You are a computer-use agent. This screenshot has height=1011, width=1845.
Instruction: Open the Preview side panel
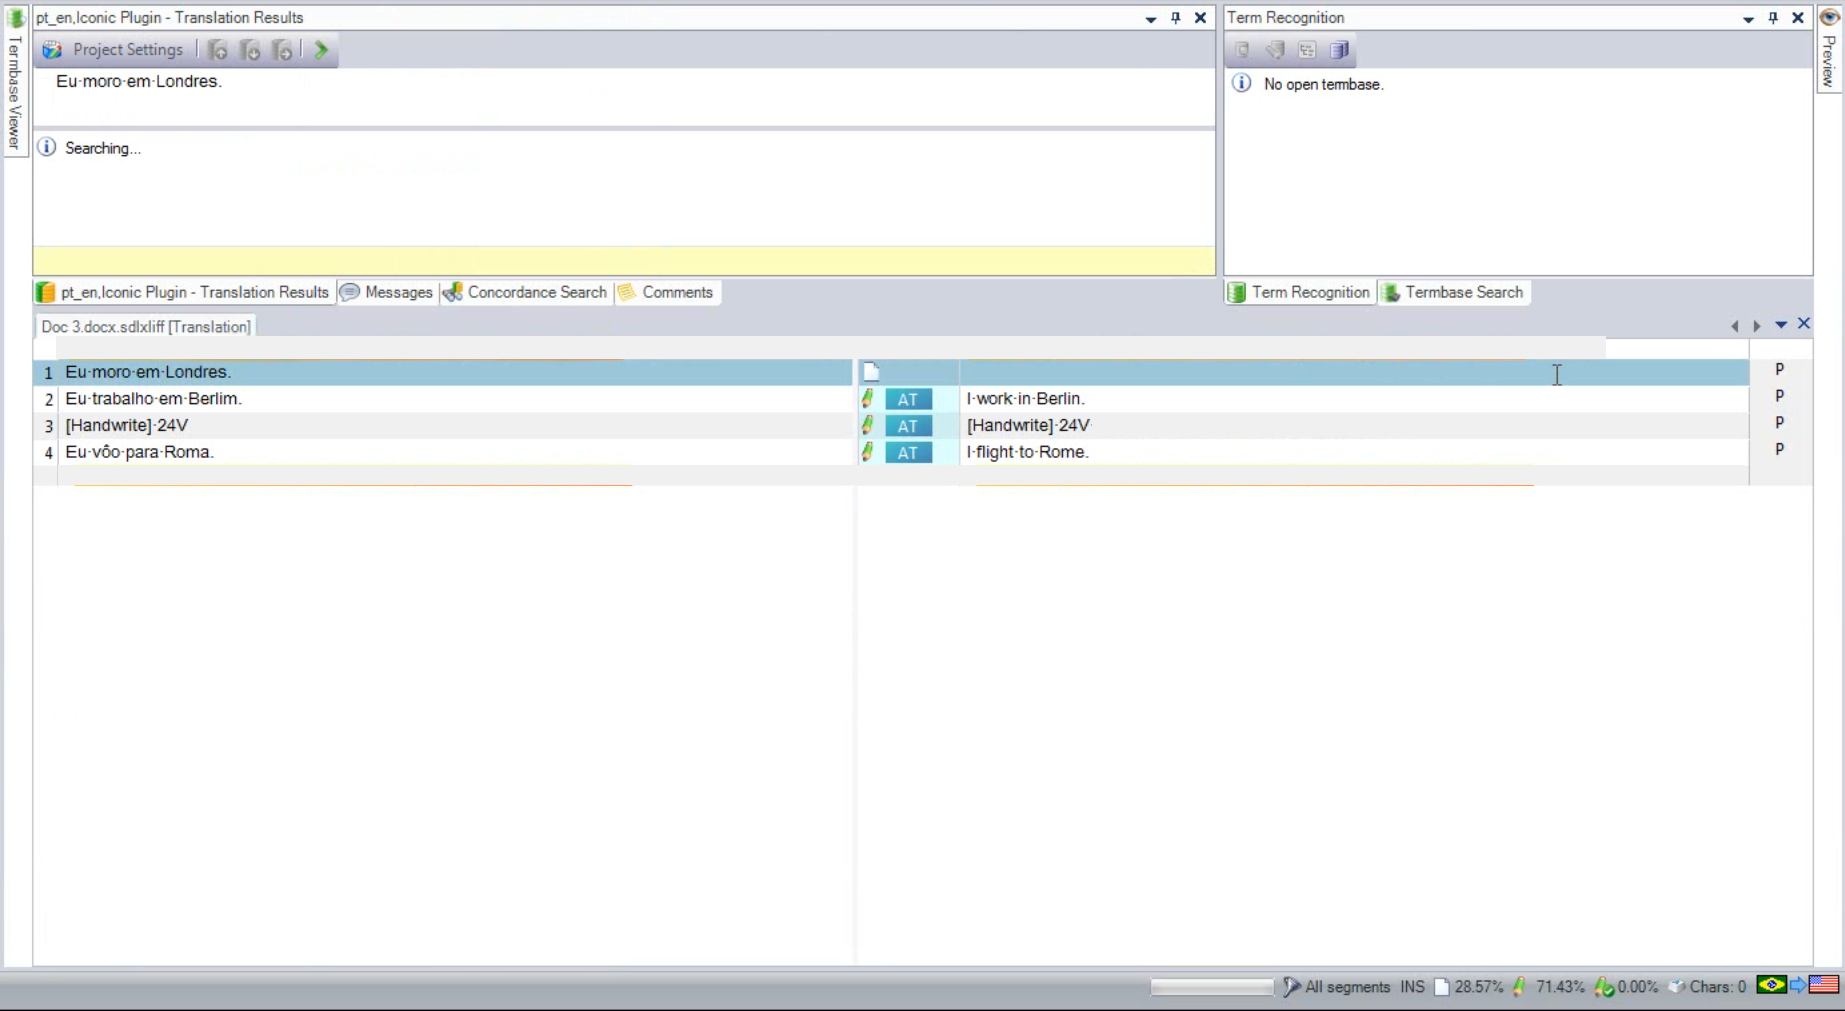tap(1829, 50)
